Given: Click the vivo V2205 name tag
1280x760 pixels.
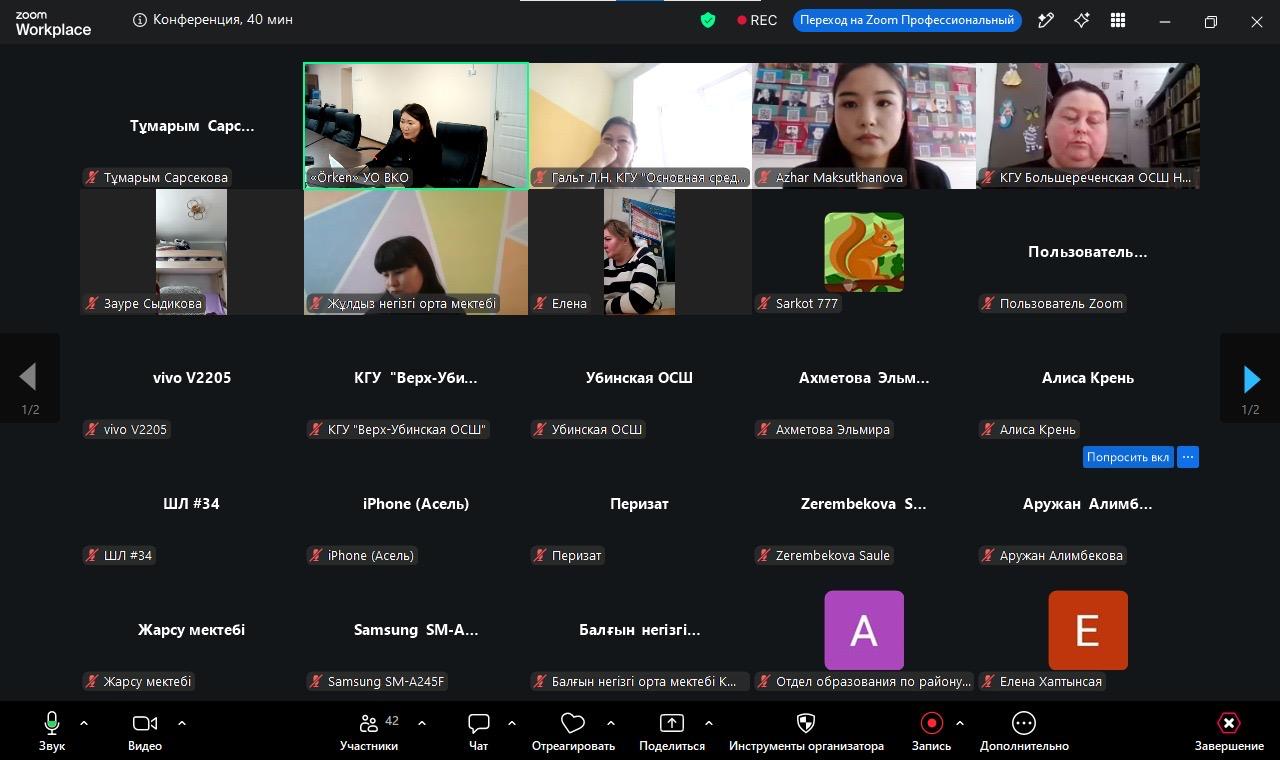Looking at the screenshot, I should (x=127, y=430).
